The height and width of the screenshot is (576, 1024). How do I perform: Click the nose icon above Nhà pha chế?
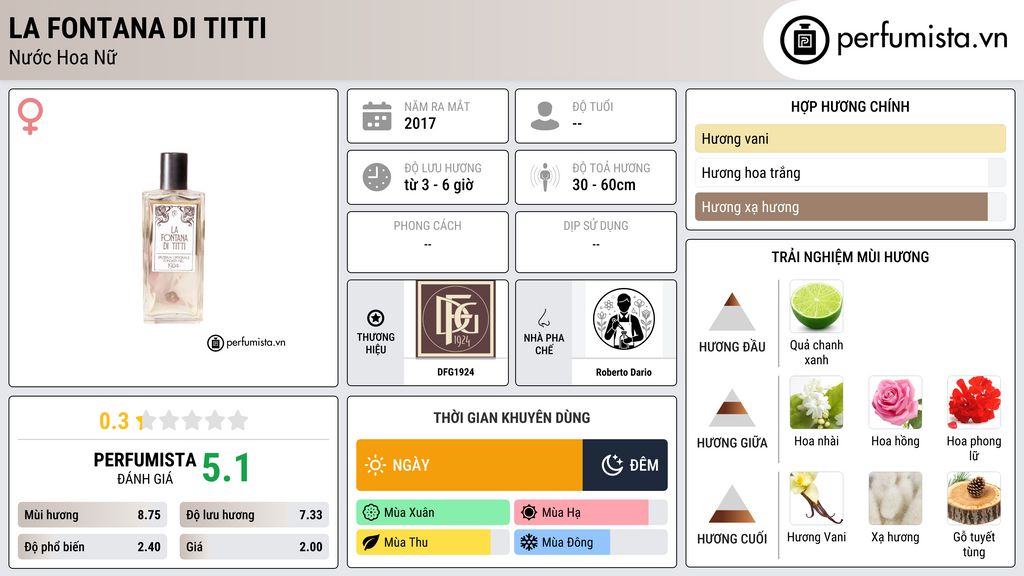click(x=543, y=318)
